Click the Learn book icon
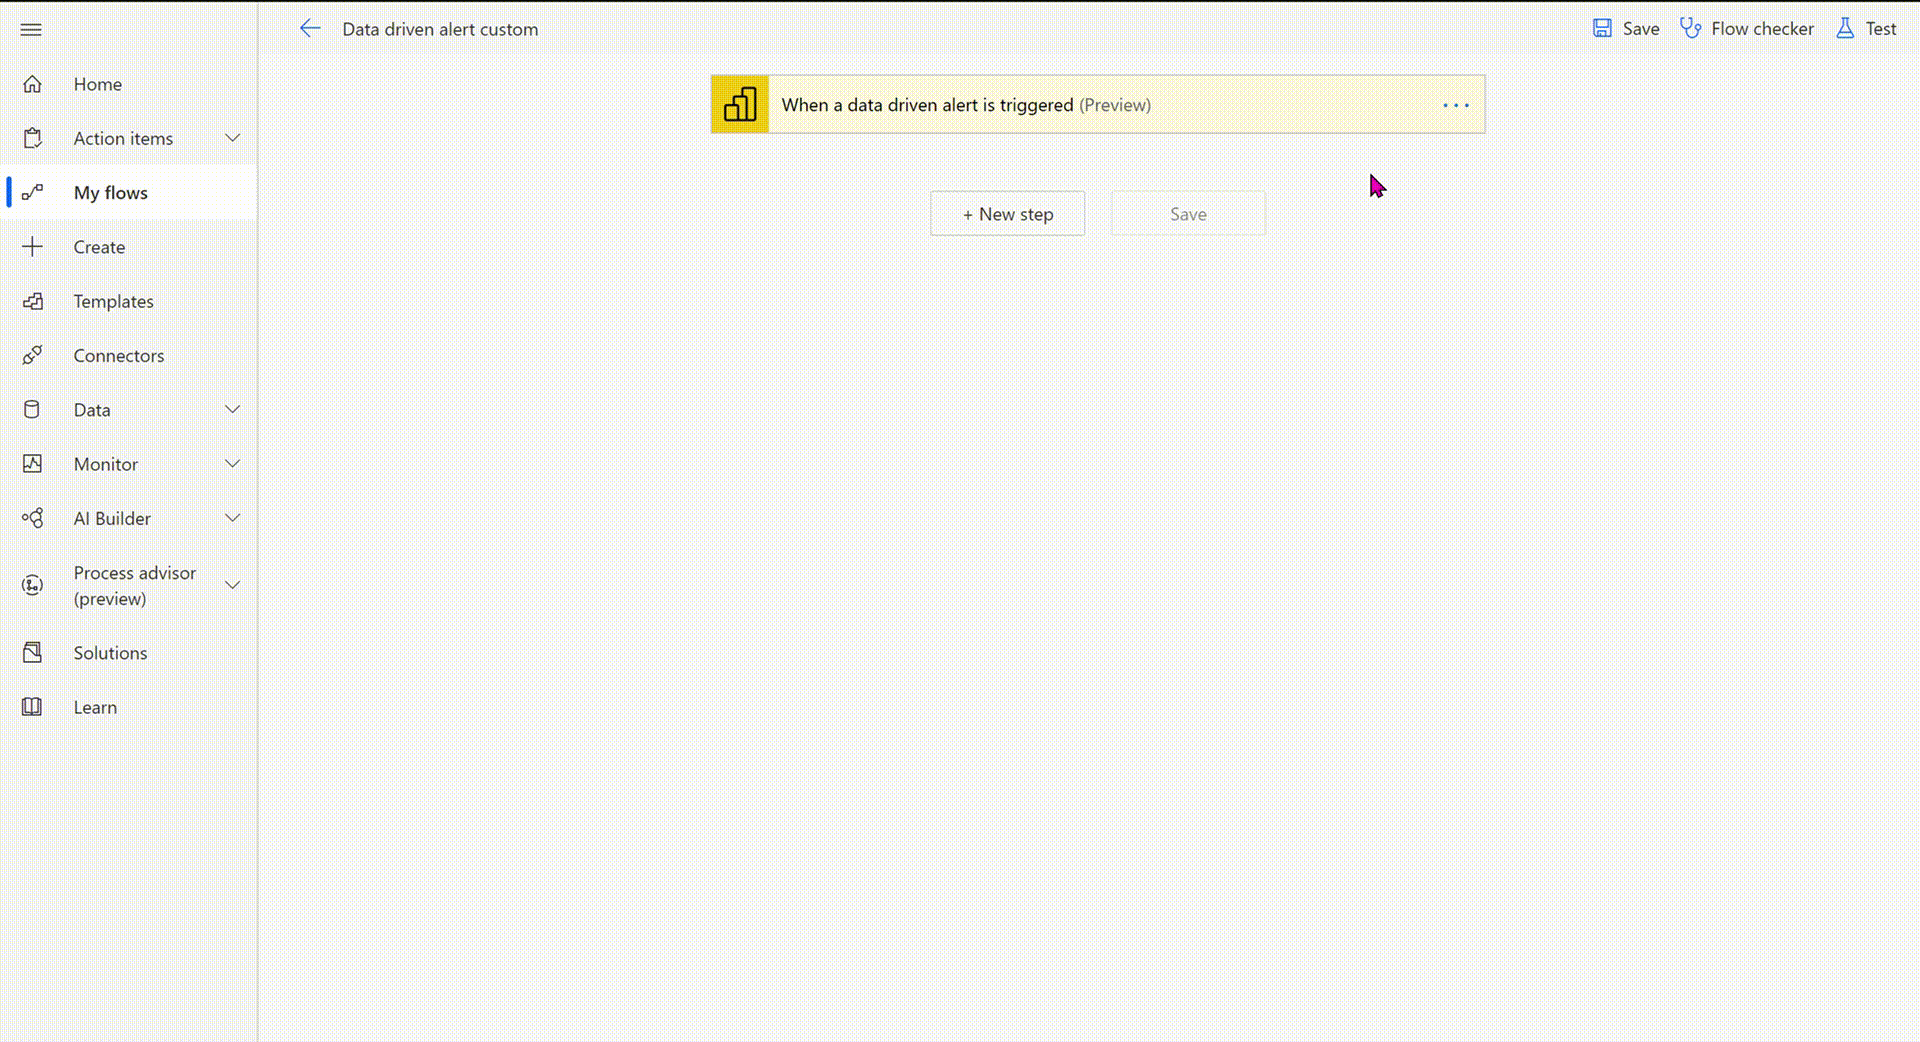Screen dimensions: 1920x1042 [32, 707]
